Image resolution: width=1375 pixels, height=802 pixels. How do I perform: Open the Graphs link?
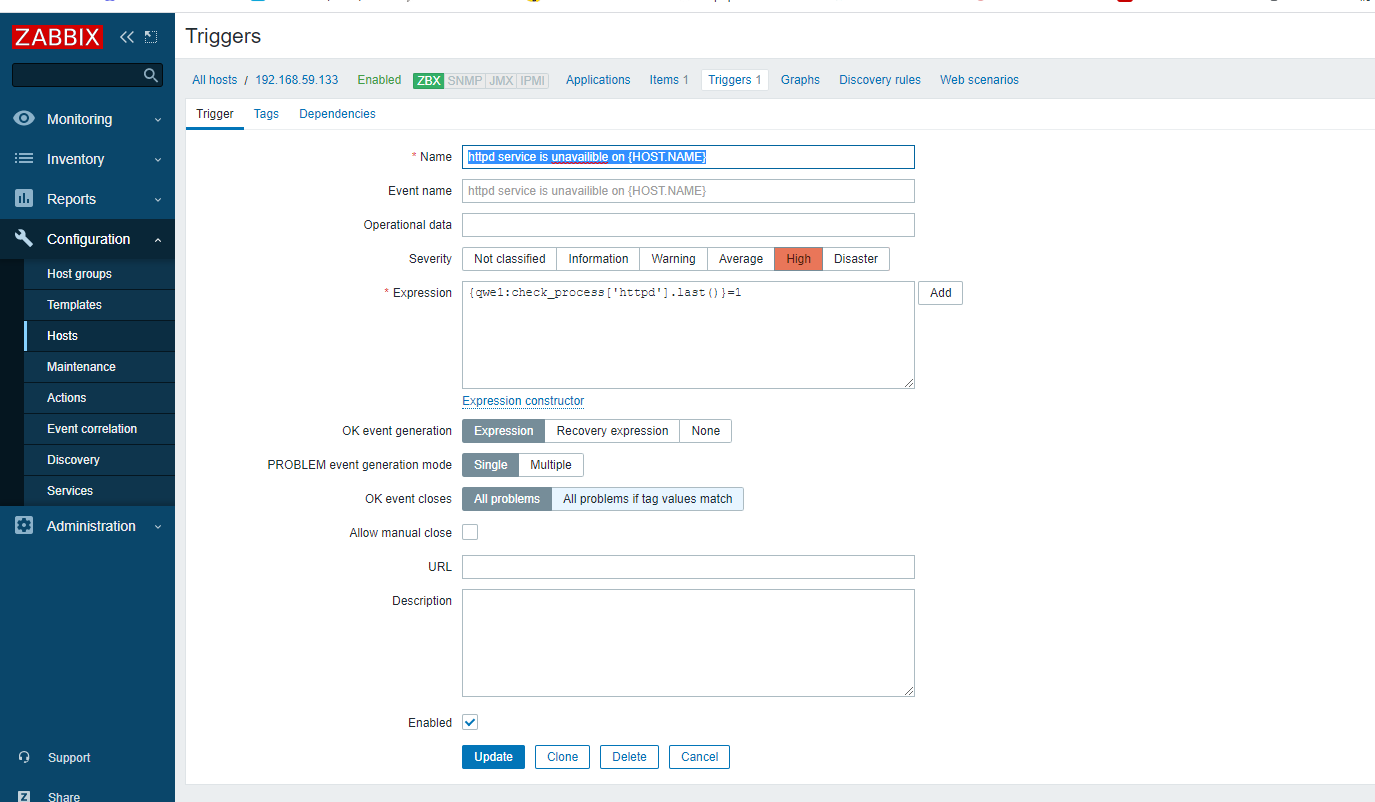pyautogui.click(x=800, y=80)
